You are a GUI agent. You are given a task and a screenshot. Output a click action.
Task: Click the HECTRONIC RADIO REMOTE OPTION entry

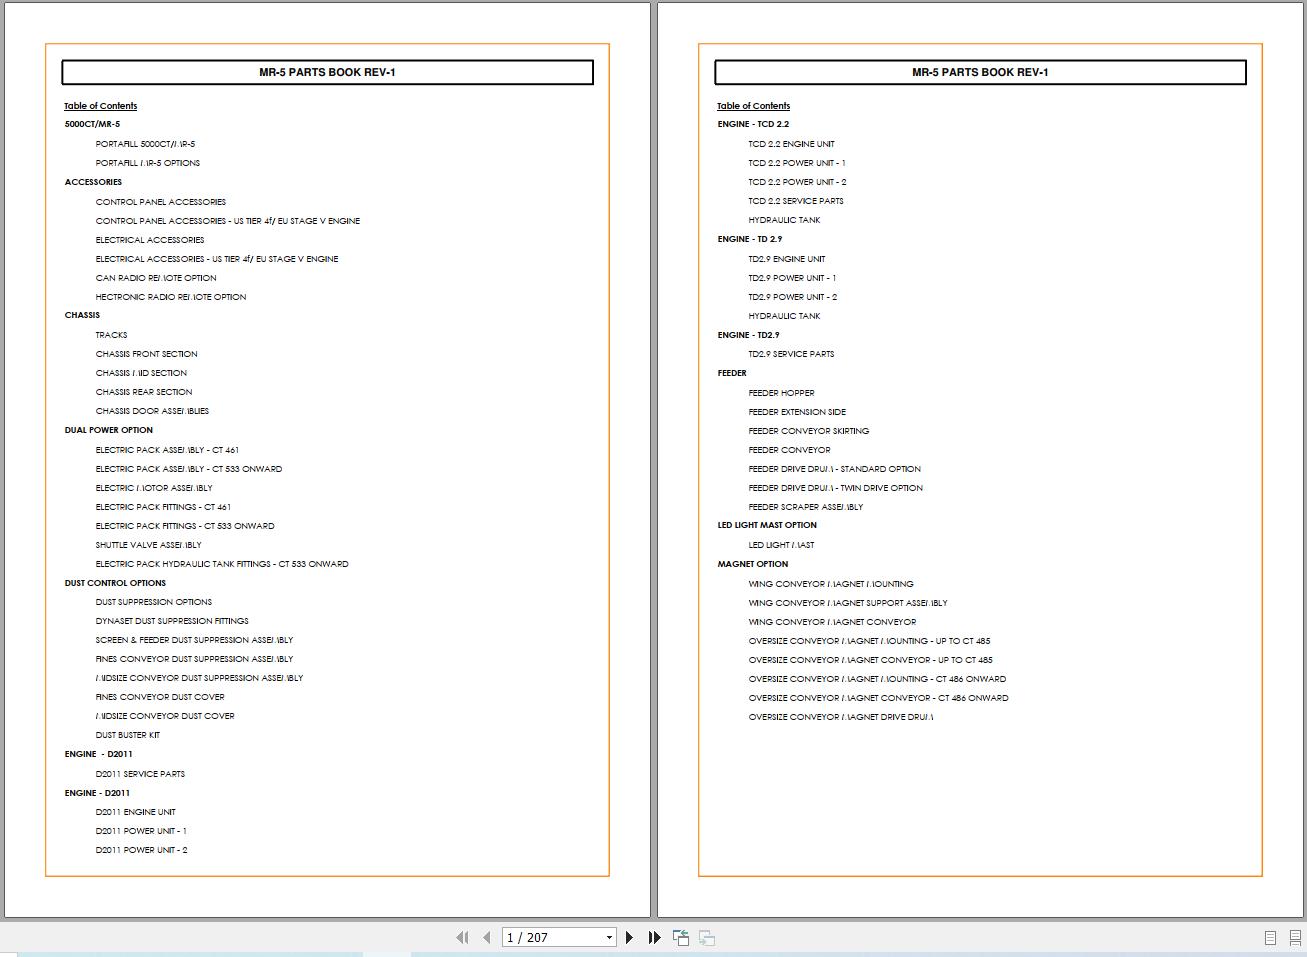[171, 297]
